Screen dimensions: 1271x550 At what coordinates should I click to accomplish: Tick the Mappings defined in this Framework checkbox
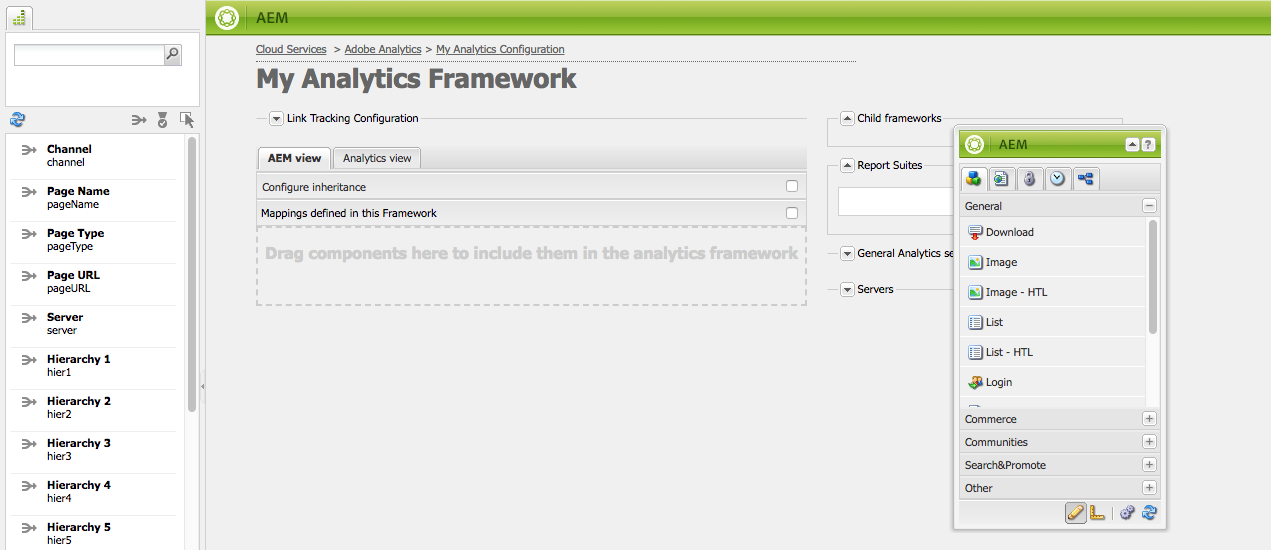[792, 213]
